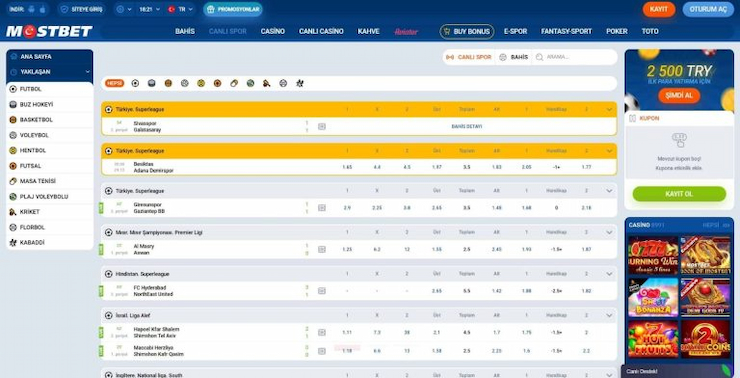Click the Apple download icon next to INDIR
Image resolution: width=740 pixels, height=378 pixels.
coord(42,9)
